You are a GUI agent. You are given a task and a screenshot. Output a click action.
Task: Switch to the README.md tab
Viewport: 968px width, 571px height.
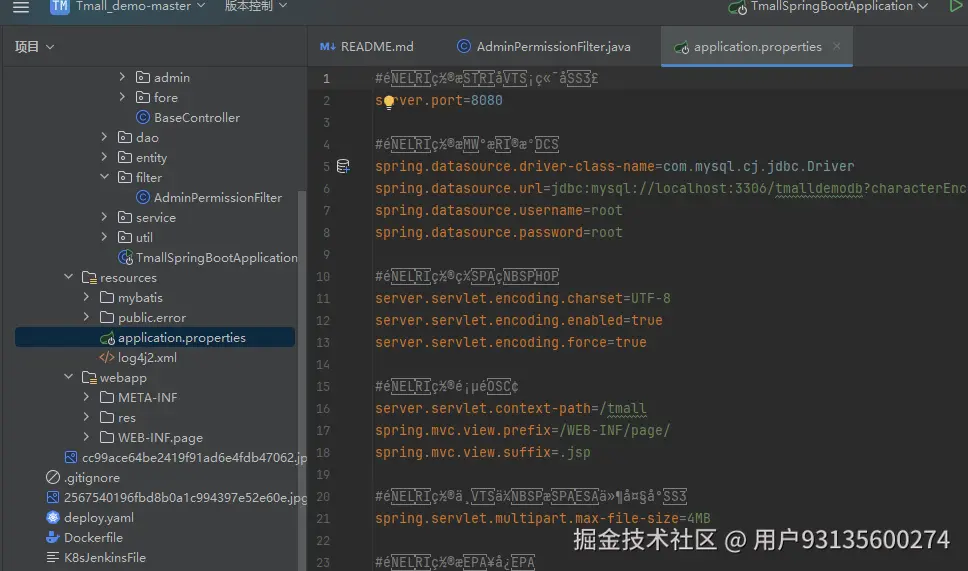(367, 47)
